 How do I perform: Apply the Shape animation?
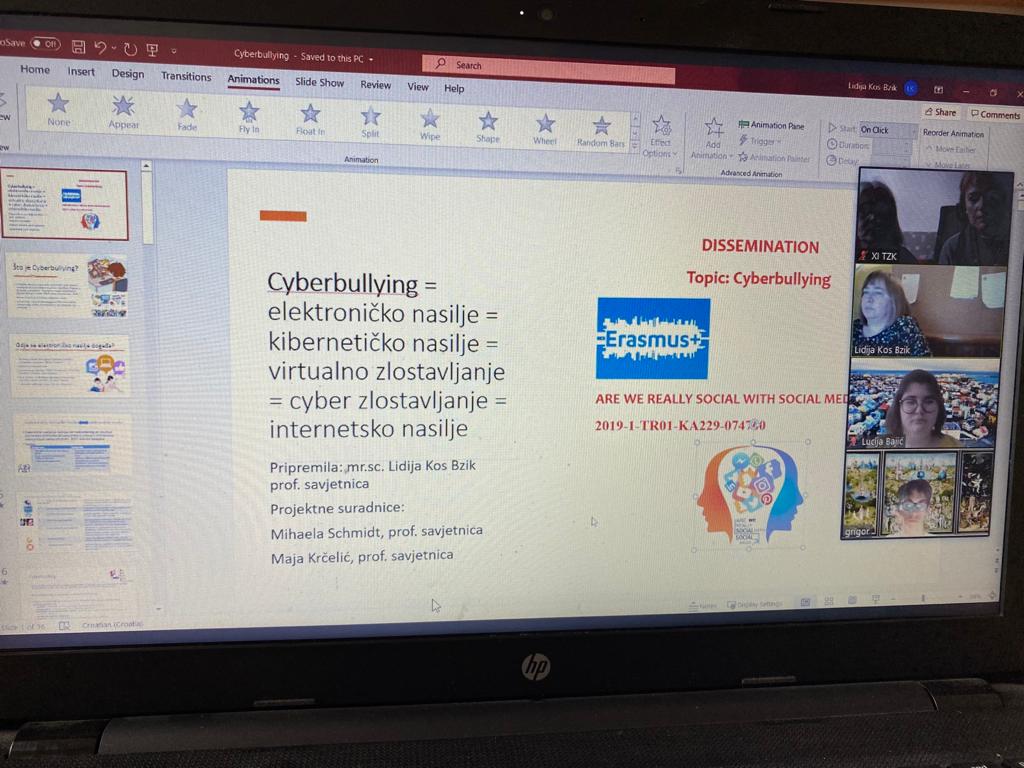click(488, 128)
